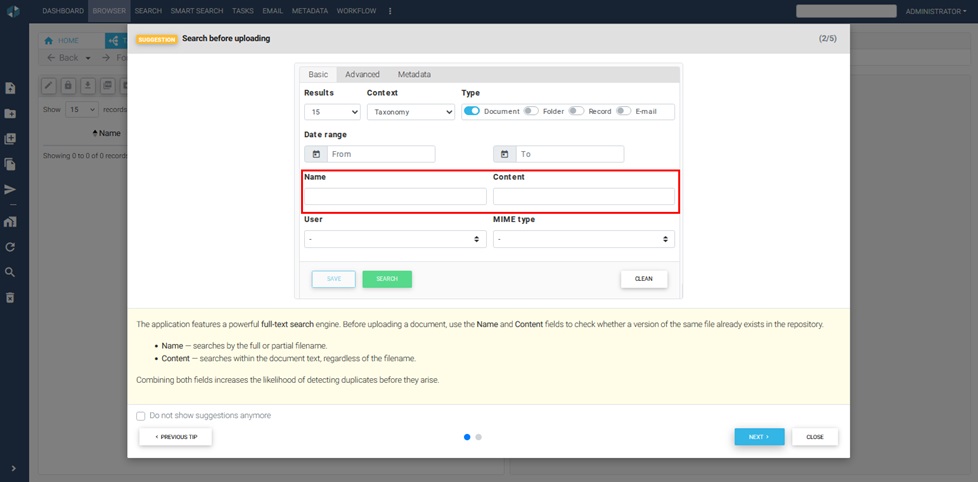978x482 pixels.
Task: Click the paper plane send icon
Action: pyautogui.click(x=10, y=190)
